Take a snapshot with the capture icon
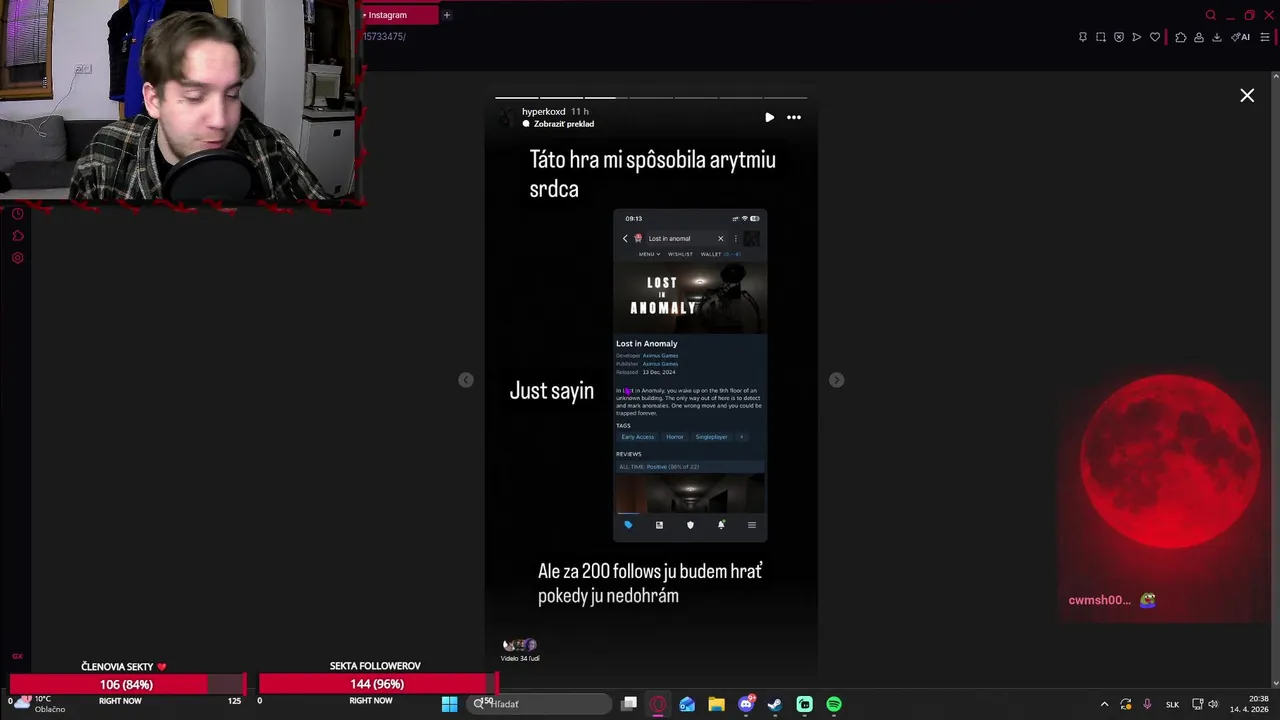The image size is (1280, 720). tap(1100, 37)
